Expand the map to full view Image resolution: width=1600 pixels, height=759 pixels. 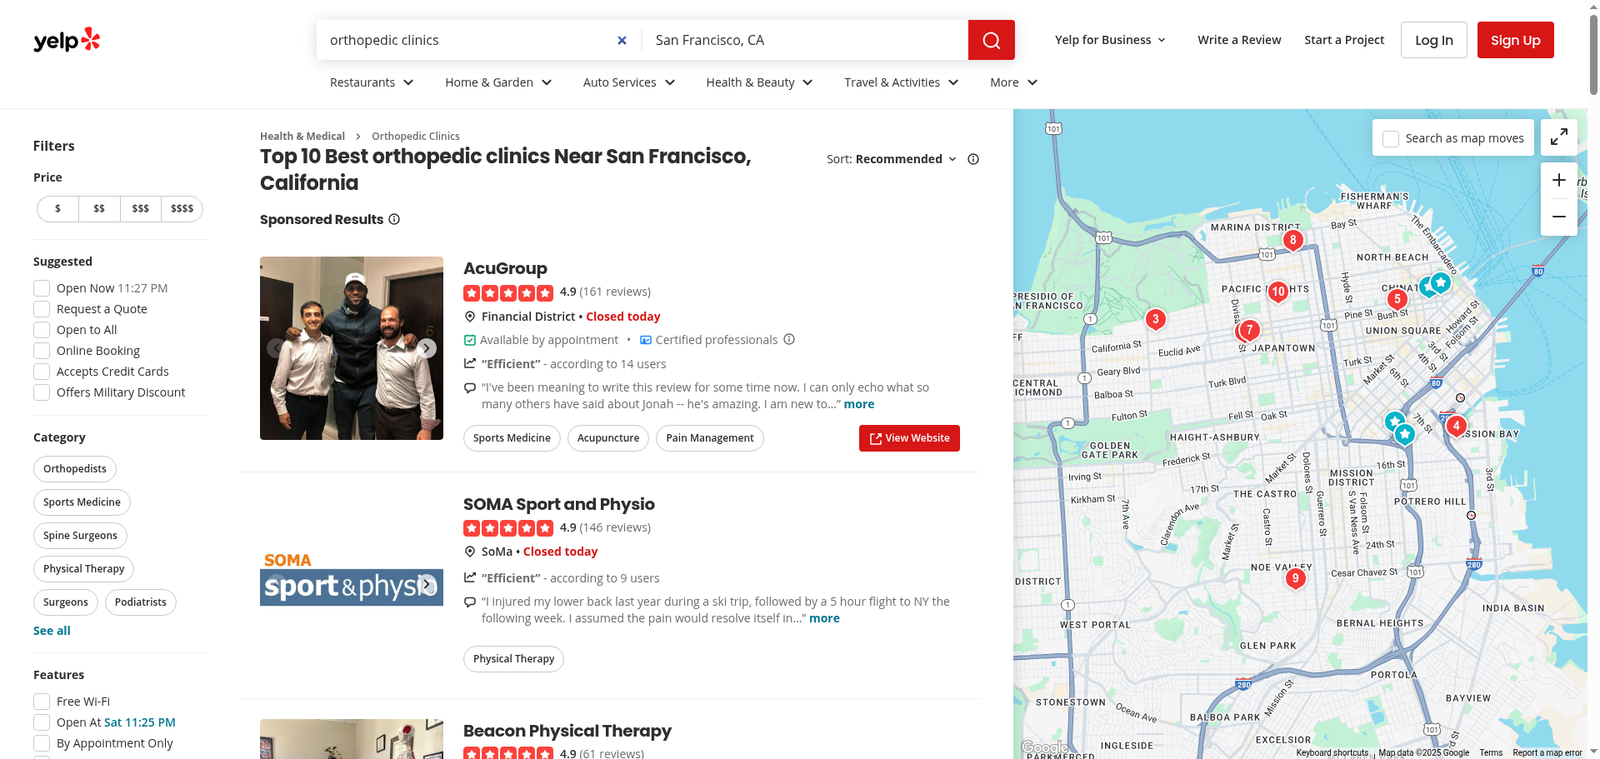[x=1559, y=138]
